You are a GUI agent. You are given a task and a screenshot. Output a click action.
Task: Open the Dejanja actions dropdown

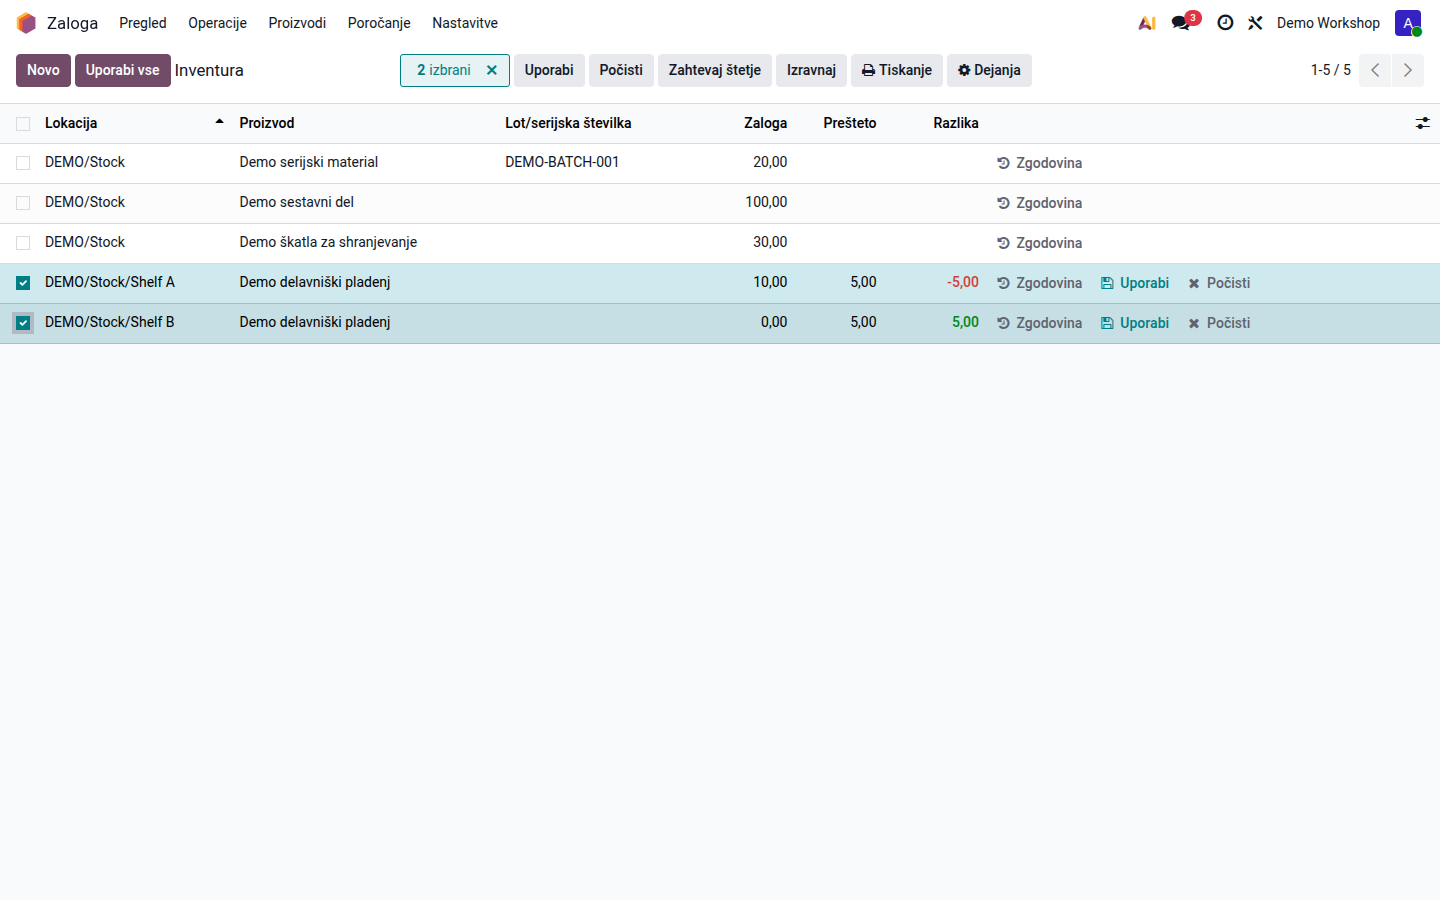click(989, 70)
